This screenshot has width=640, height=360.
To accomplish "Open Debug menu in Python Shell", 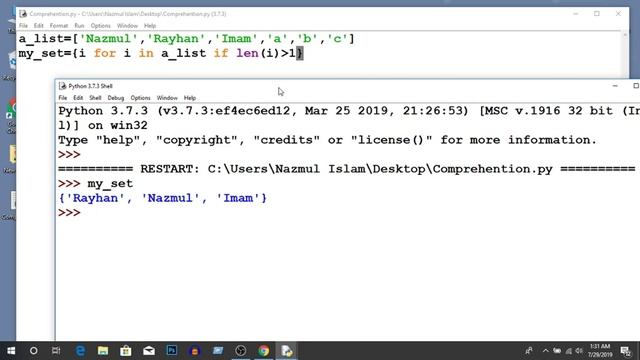I will tap(116, 98).
